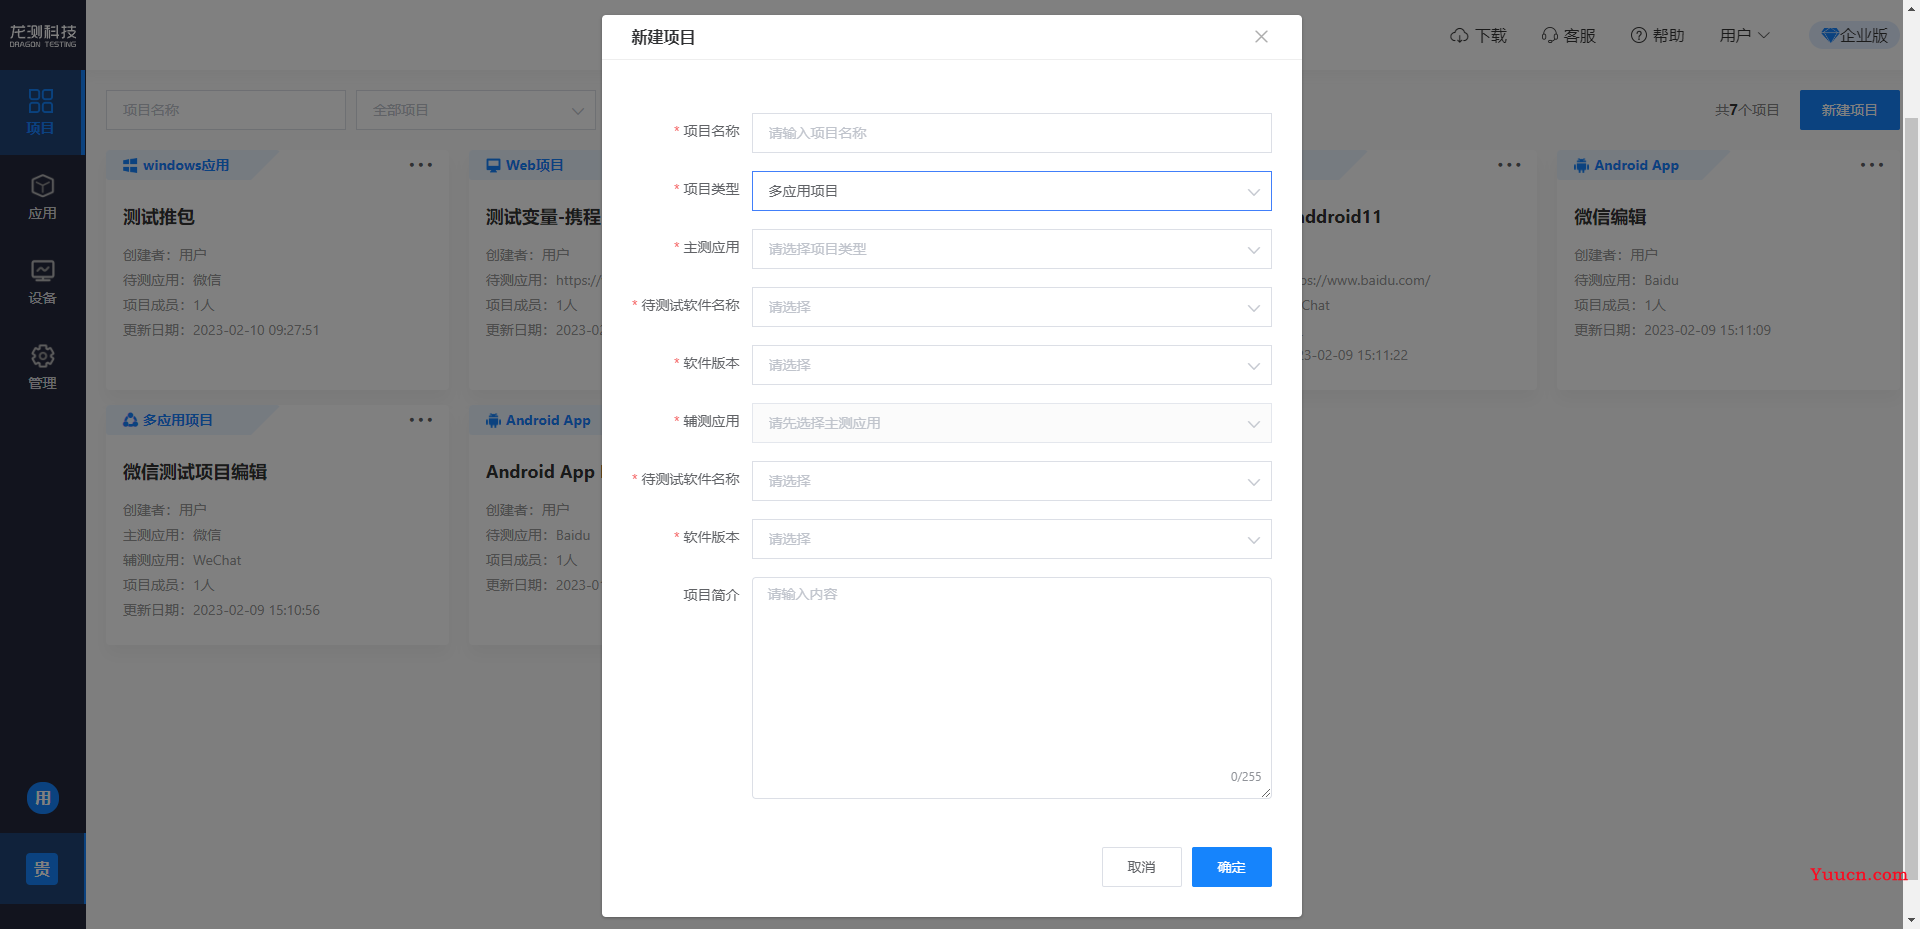Open more options on 多应用项目 card
This screenshot has width=1920, height=929.
(x=421, y=420)
